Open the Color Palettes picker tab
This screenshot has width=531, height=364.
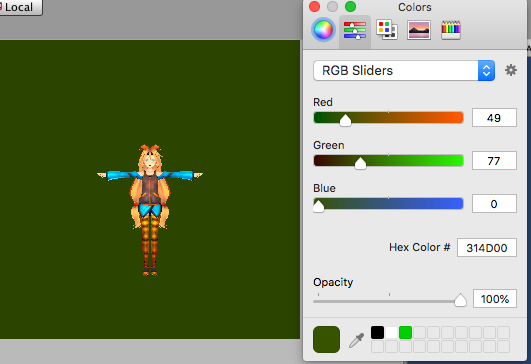[x=387, y=30]
